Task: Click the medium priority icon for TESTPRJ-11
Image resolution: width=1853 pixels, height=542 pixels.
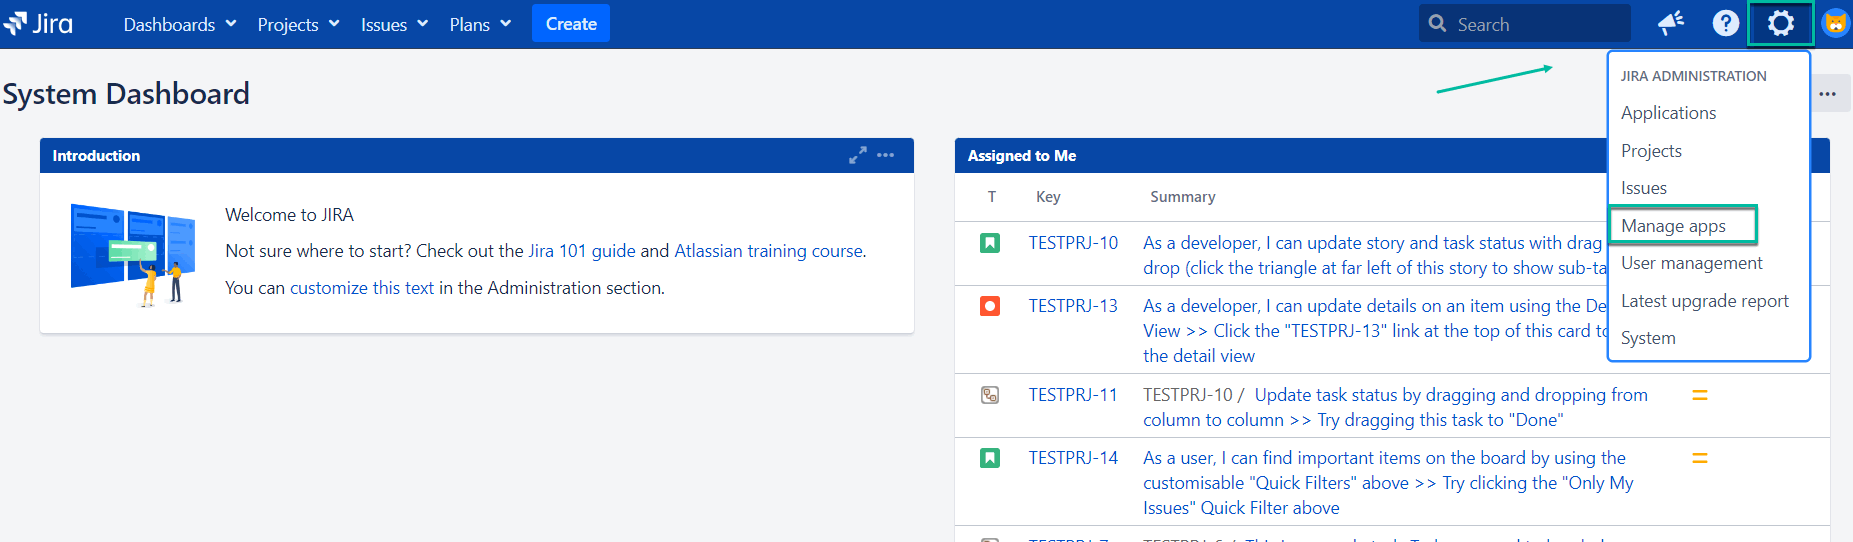Action: click(1699, 395)
